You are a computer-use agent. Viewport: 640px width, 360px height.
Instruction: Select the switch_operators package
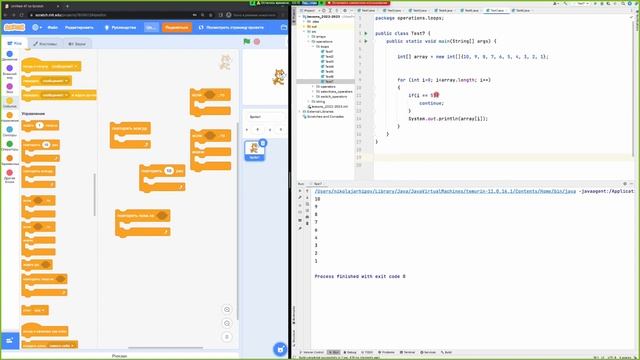click(x=332, y=96)
